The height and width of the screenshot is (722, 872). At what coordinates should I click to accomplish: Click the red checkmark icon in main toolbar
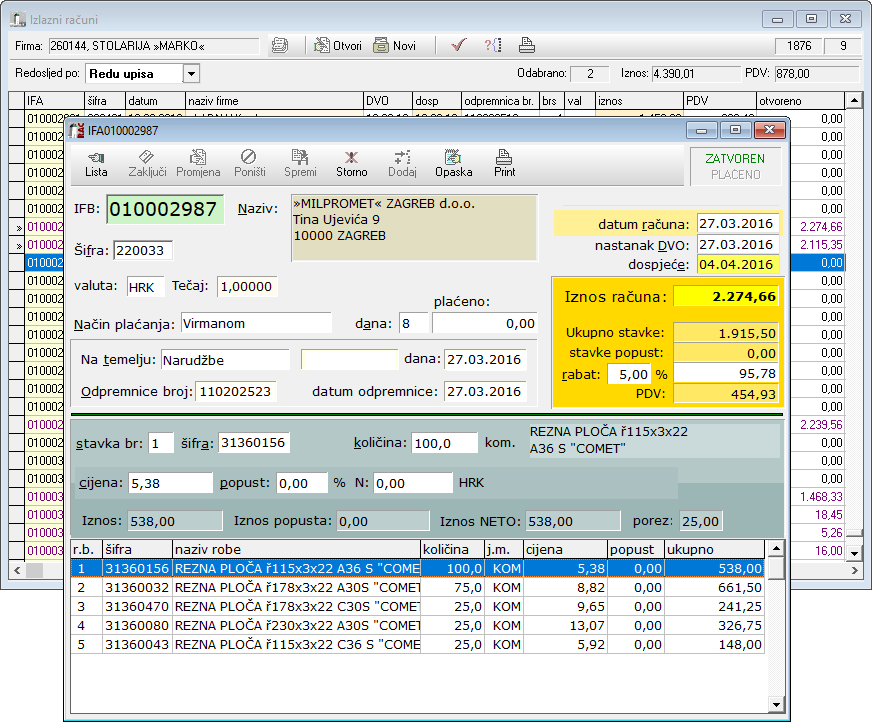[459, 46]
